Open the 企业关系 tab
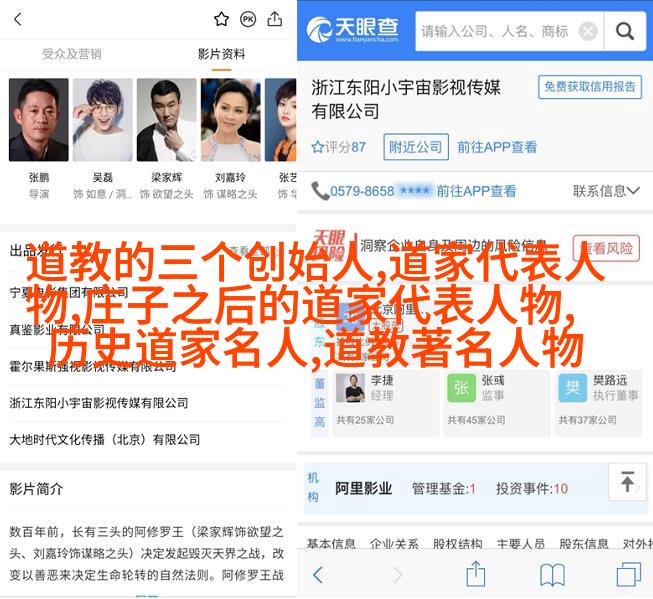Viewport: 653px width, 599px height. click(x=394, y=543)
